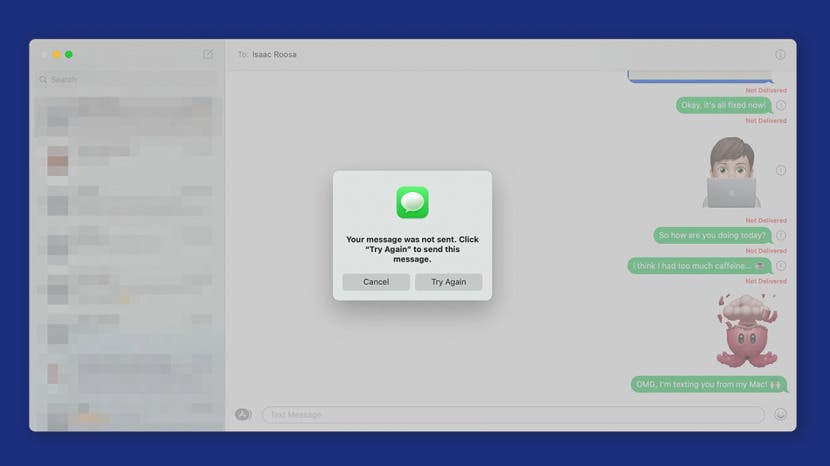Open the emoji picker icon

click(780, 414)
